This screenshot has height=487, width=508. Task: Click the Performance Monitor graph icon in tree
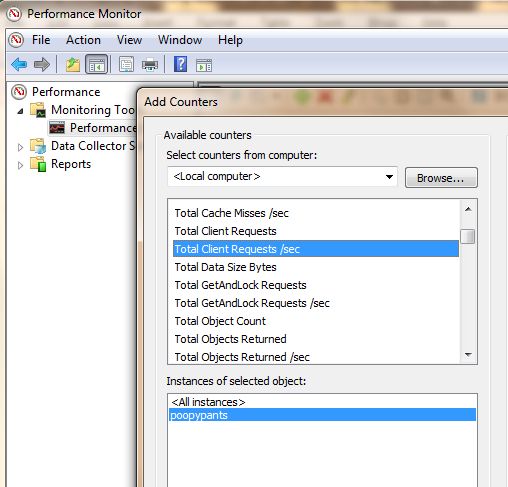57,128
